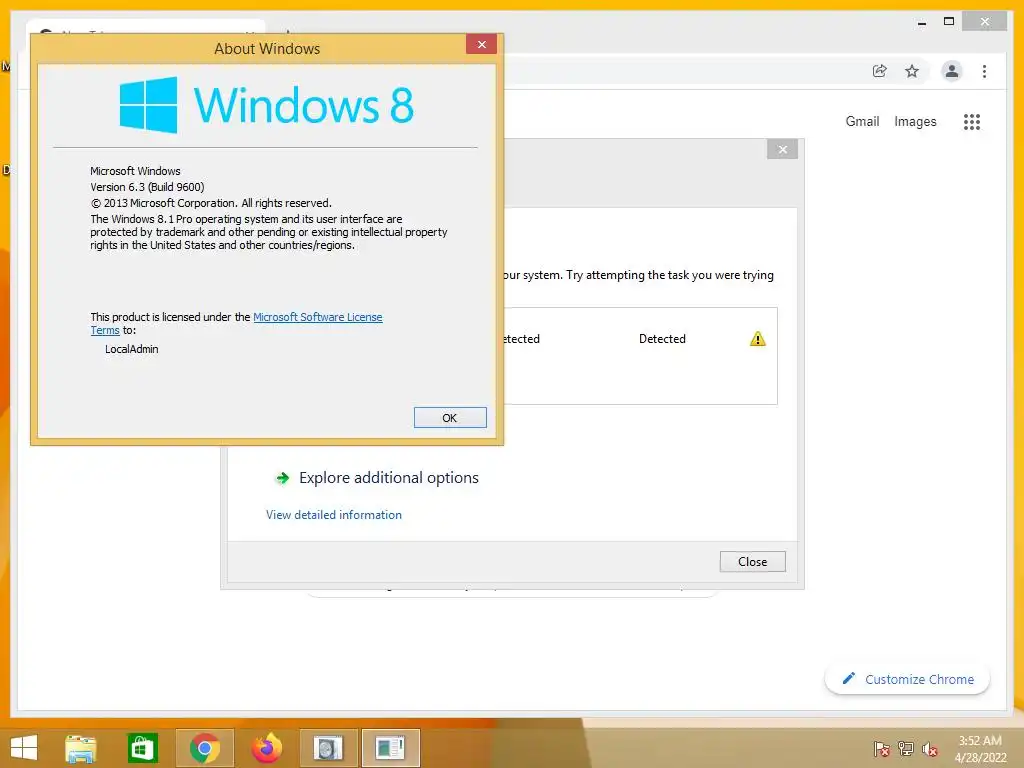1024x768 pixels.
Task: Open Google Images link
Action: pyautogui.click(x=915, y=121)
